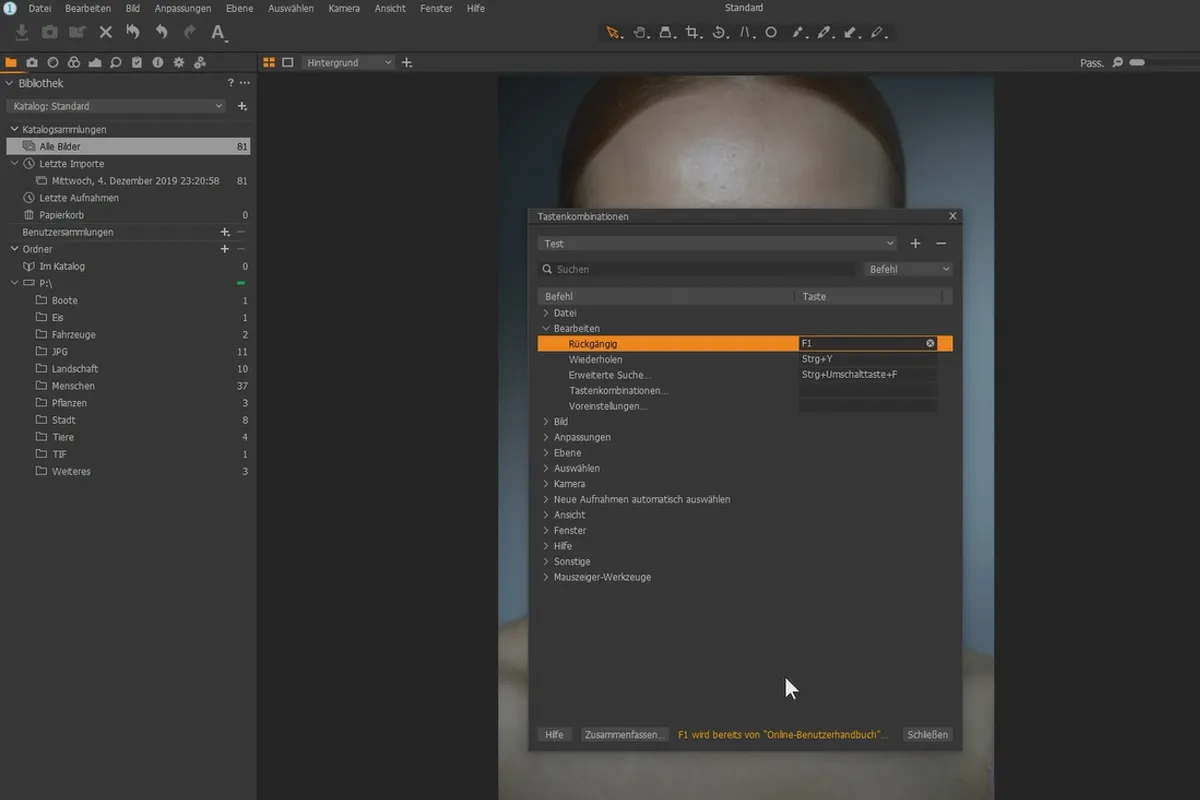
Task: Open the Color three-circles tool tab
Action: tap(74, 62)
